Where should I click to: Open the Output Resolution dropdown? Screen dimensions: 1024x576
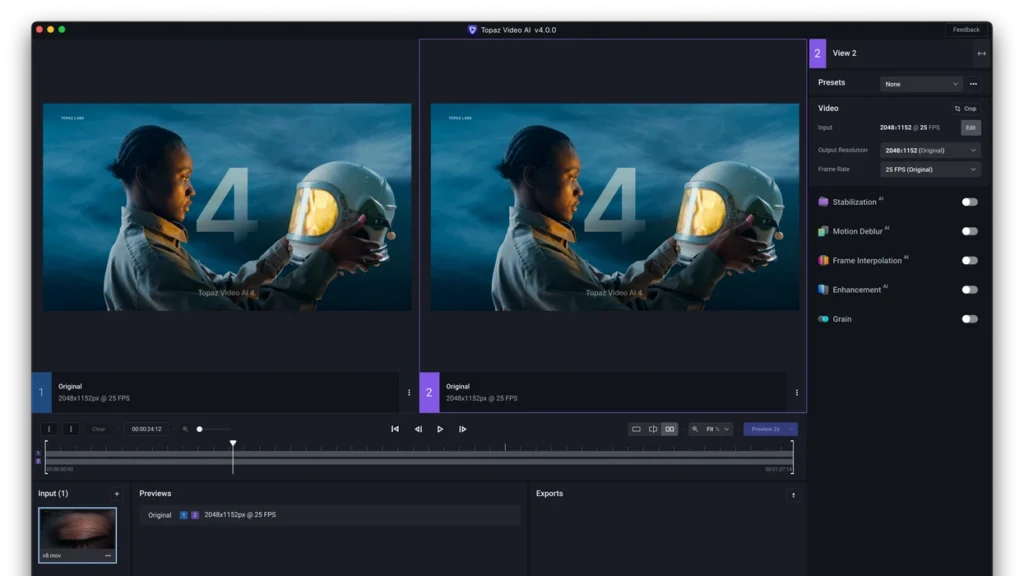pyautogui.click(x=931, y=150)
